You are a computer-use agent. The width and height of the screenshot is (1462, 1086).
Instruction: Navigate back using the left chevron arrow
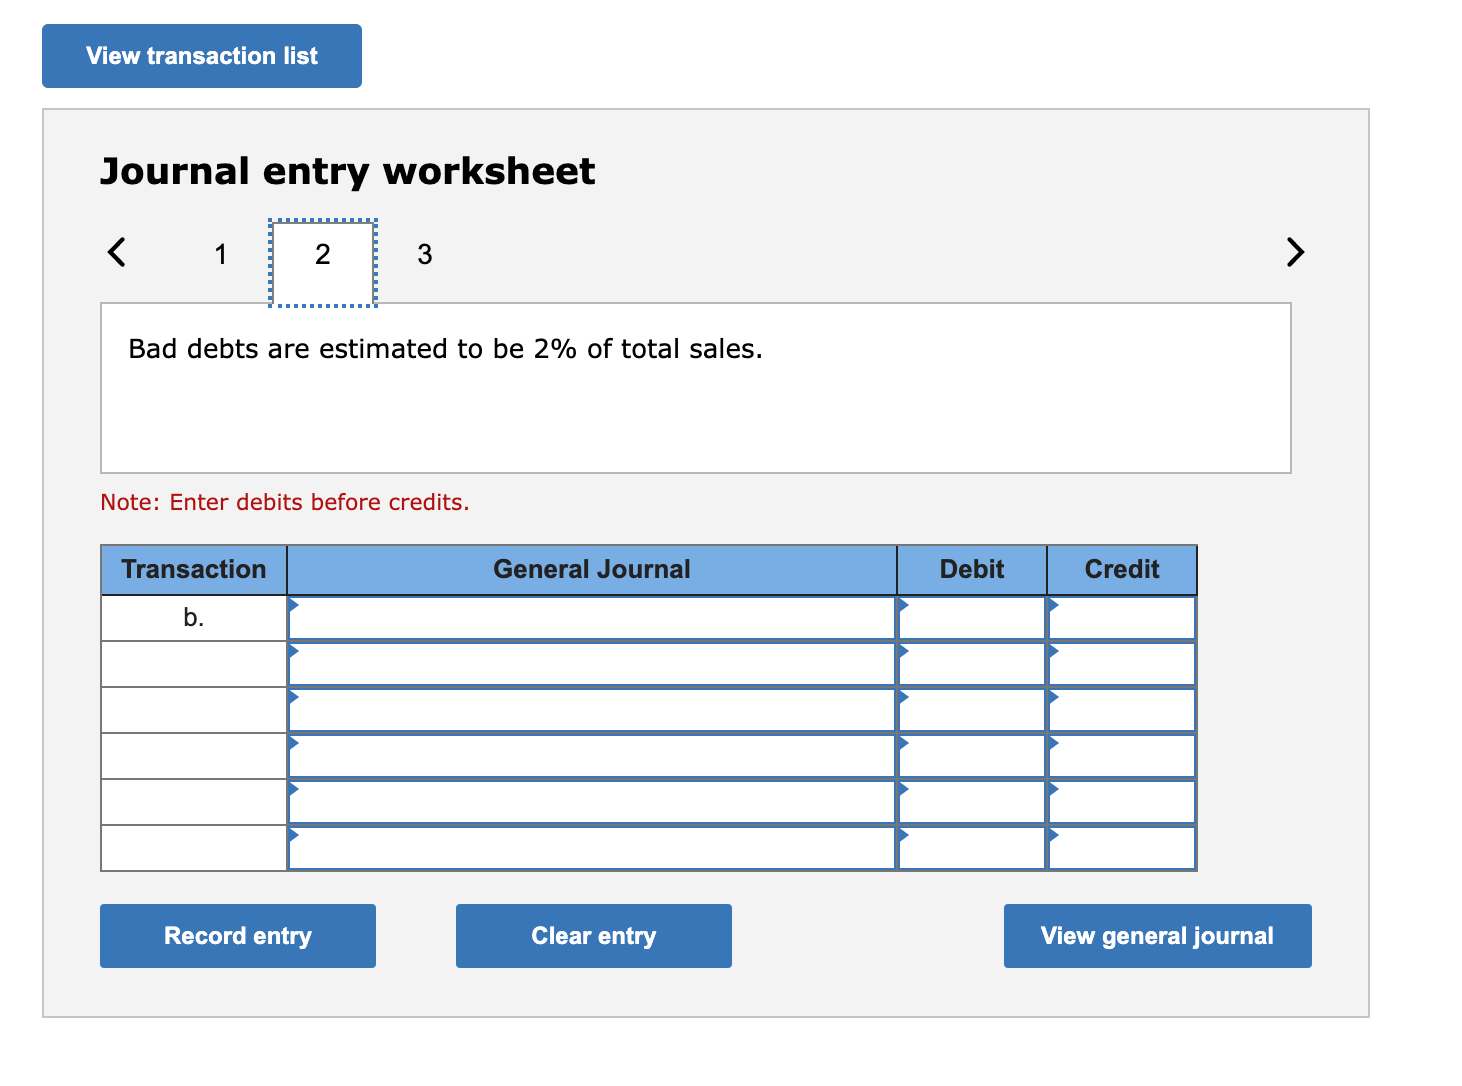coord(116,253)
